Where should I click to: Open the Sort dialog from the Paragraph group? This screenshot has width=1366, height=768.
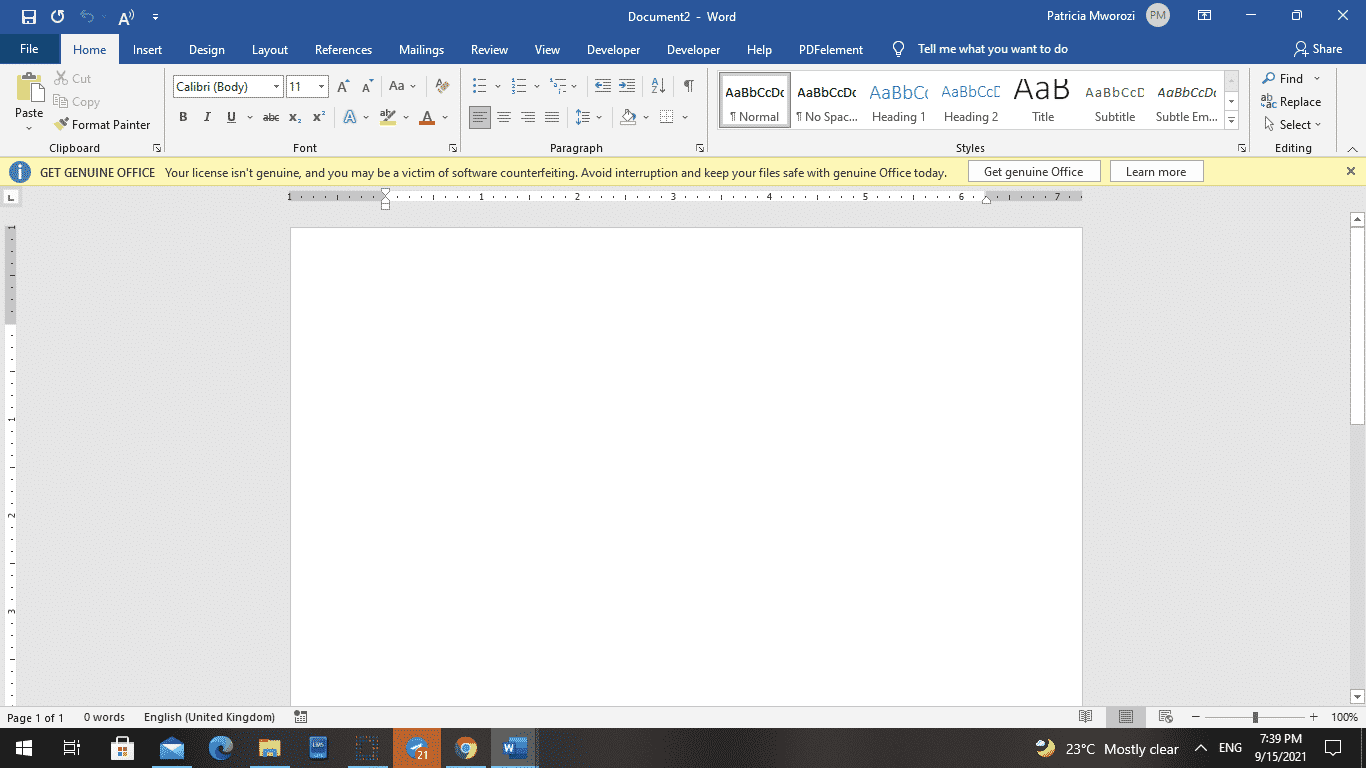(x=656, y=86)
